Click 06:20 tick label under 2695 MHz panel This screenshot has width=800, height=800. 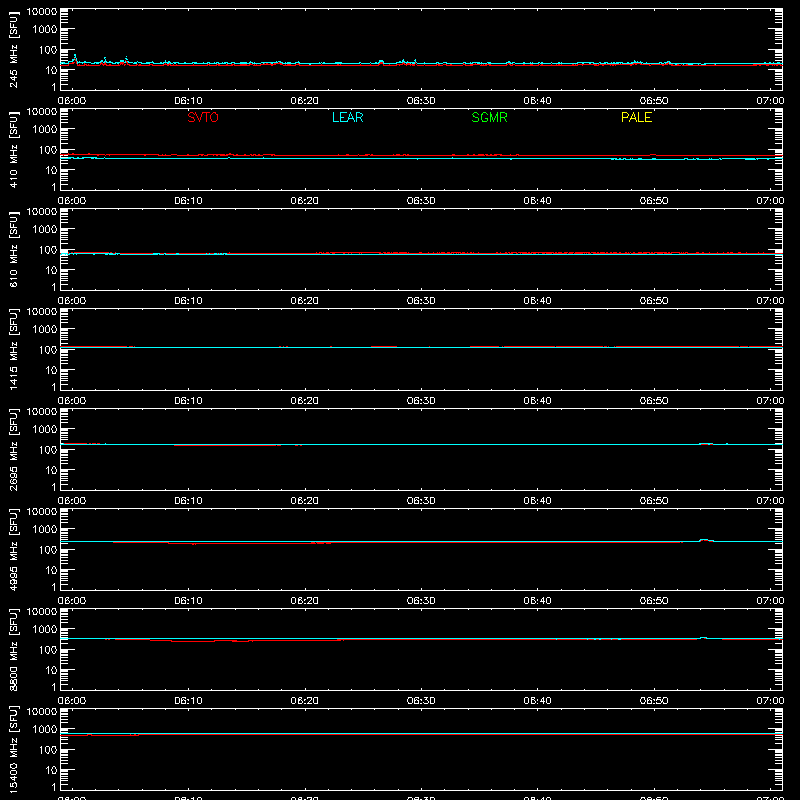click(305, 501)
